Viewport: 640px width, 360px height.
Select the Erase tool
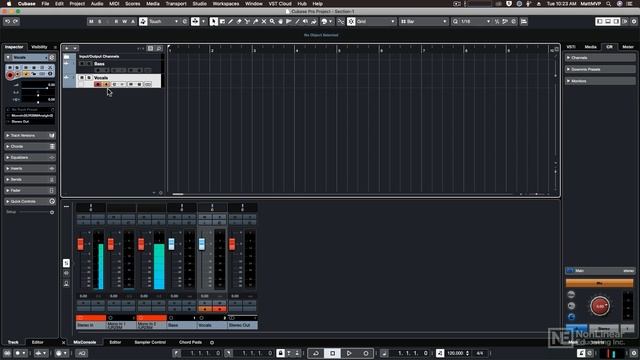[239, 21]
